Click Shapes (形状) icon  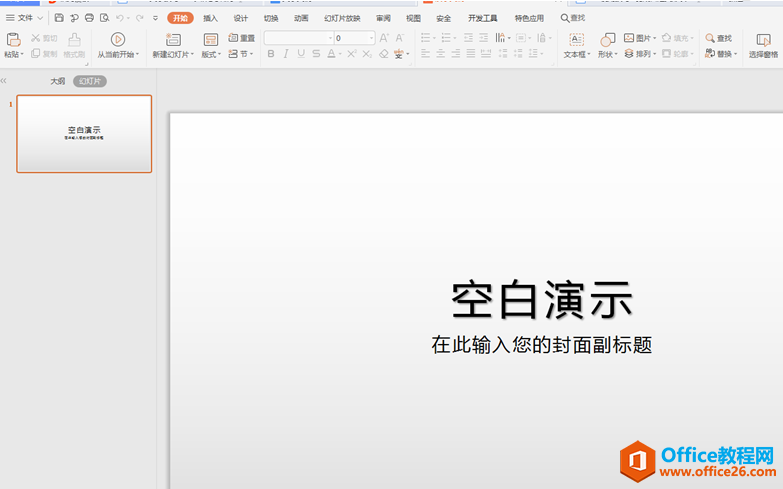point(607,40)
